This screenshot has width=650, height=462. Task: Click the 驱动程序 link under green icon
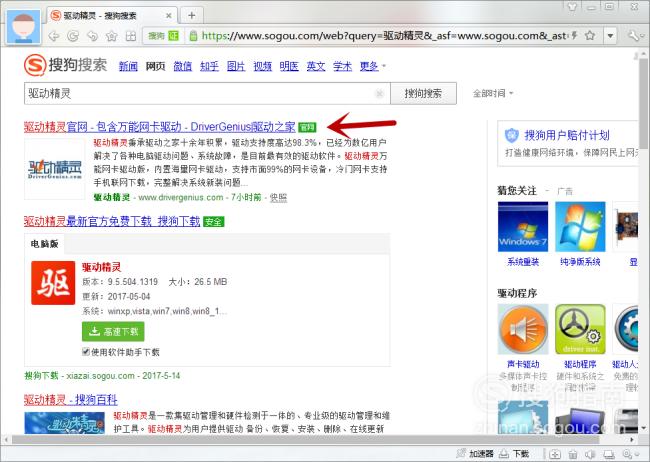click(x=580, y=364)
